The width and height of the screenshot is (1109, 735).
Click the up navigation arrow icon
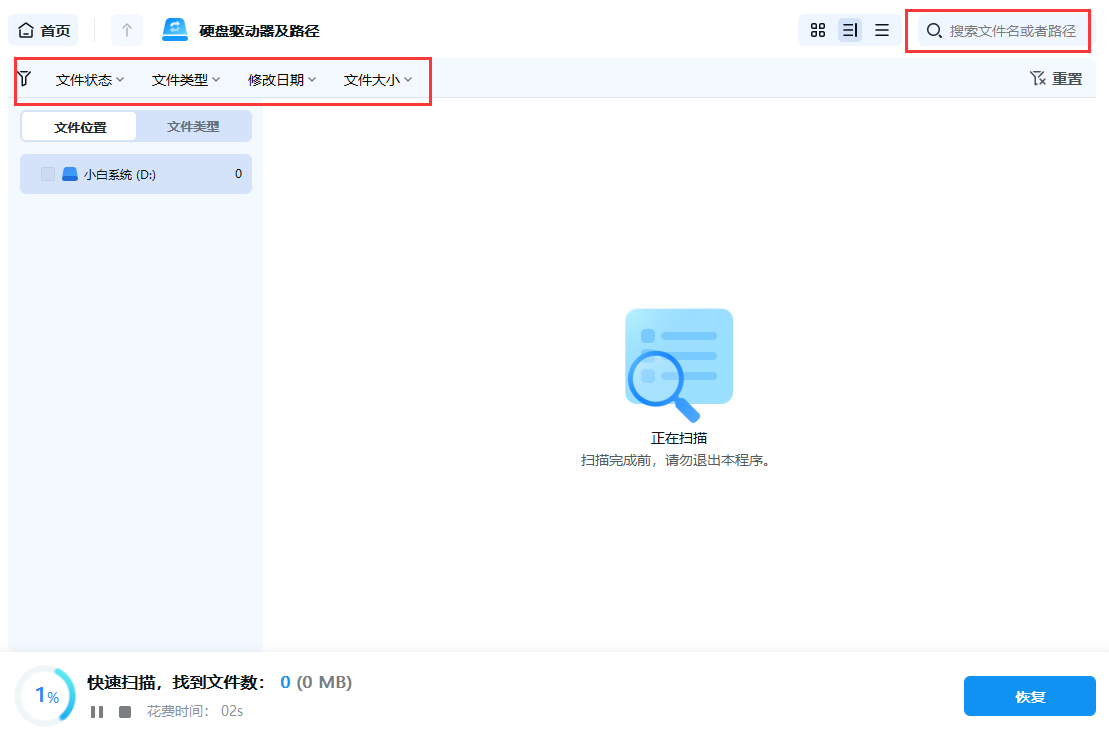[x=126, y=29]
